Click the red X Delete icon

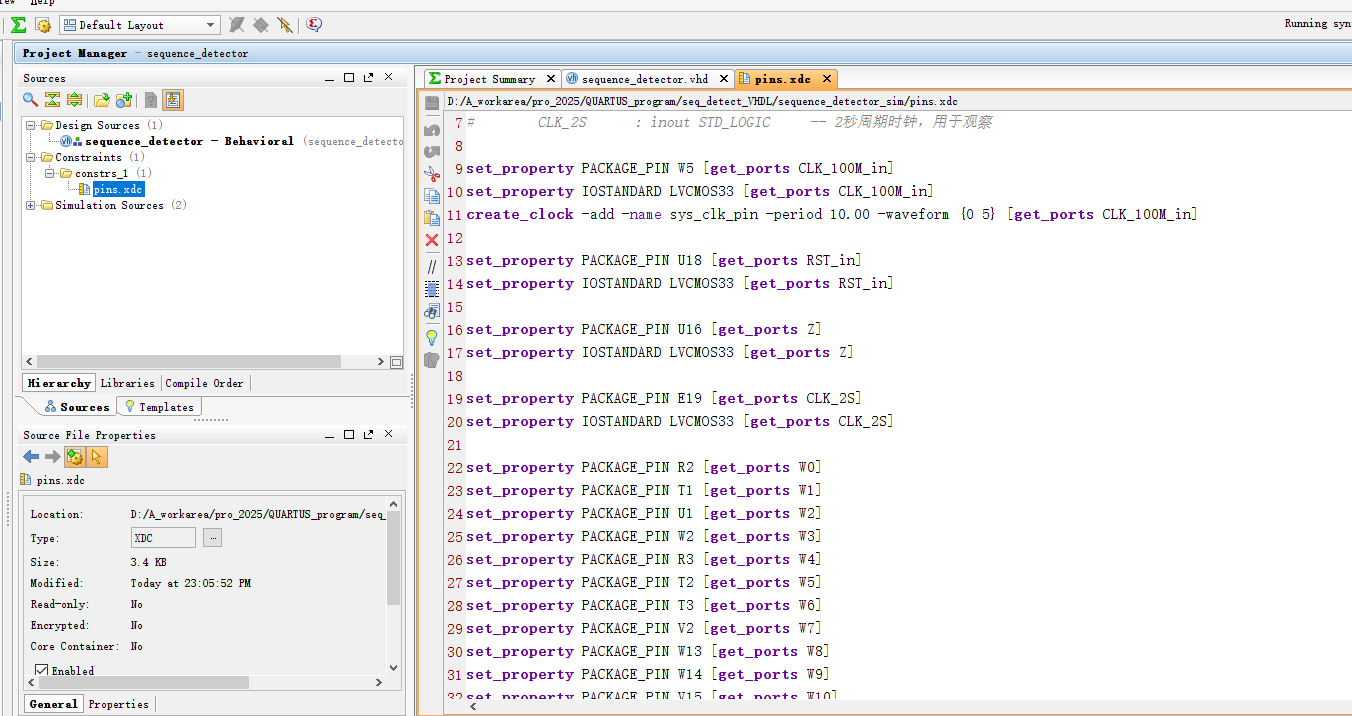(432, 240)
